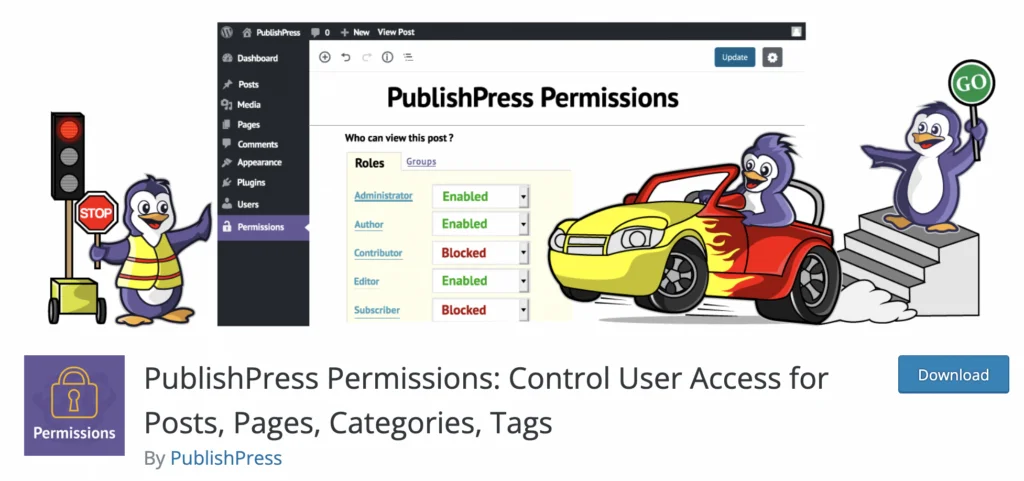Click the PublishPress Permissions post title
The width and height of the screenshot is (1024, 481).
pyautogui.click(x=533, y=98)
